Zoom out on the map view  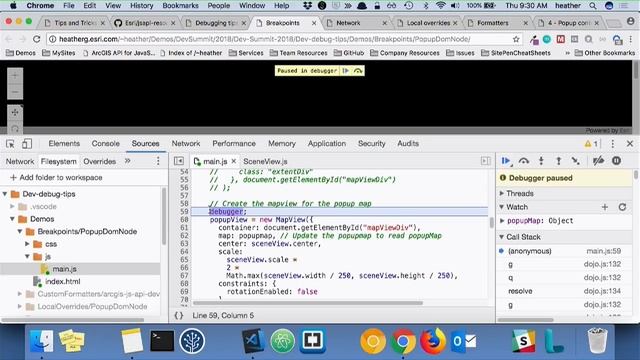pyautogui.click(x=15, y=92)
